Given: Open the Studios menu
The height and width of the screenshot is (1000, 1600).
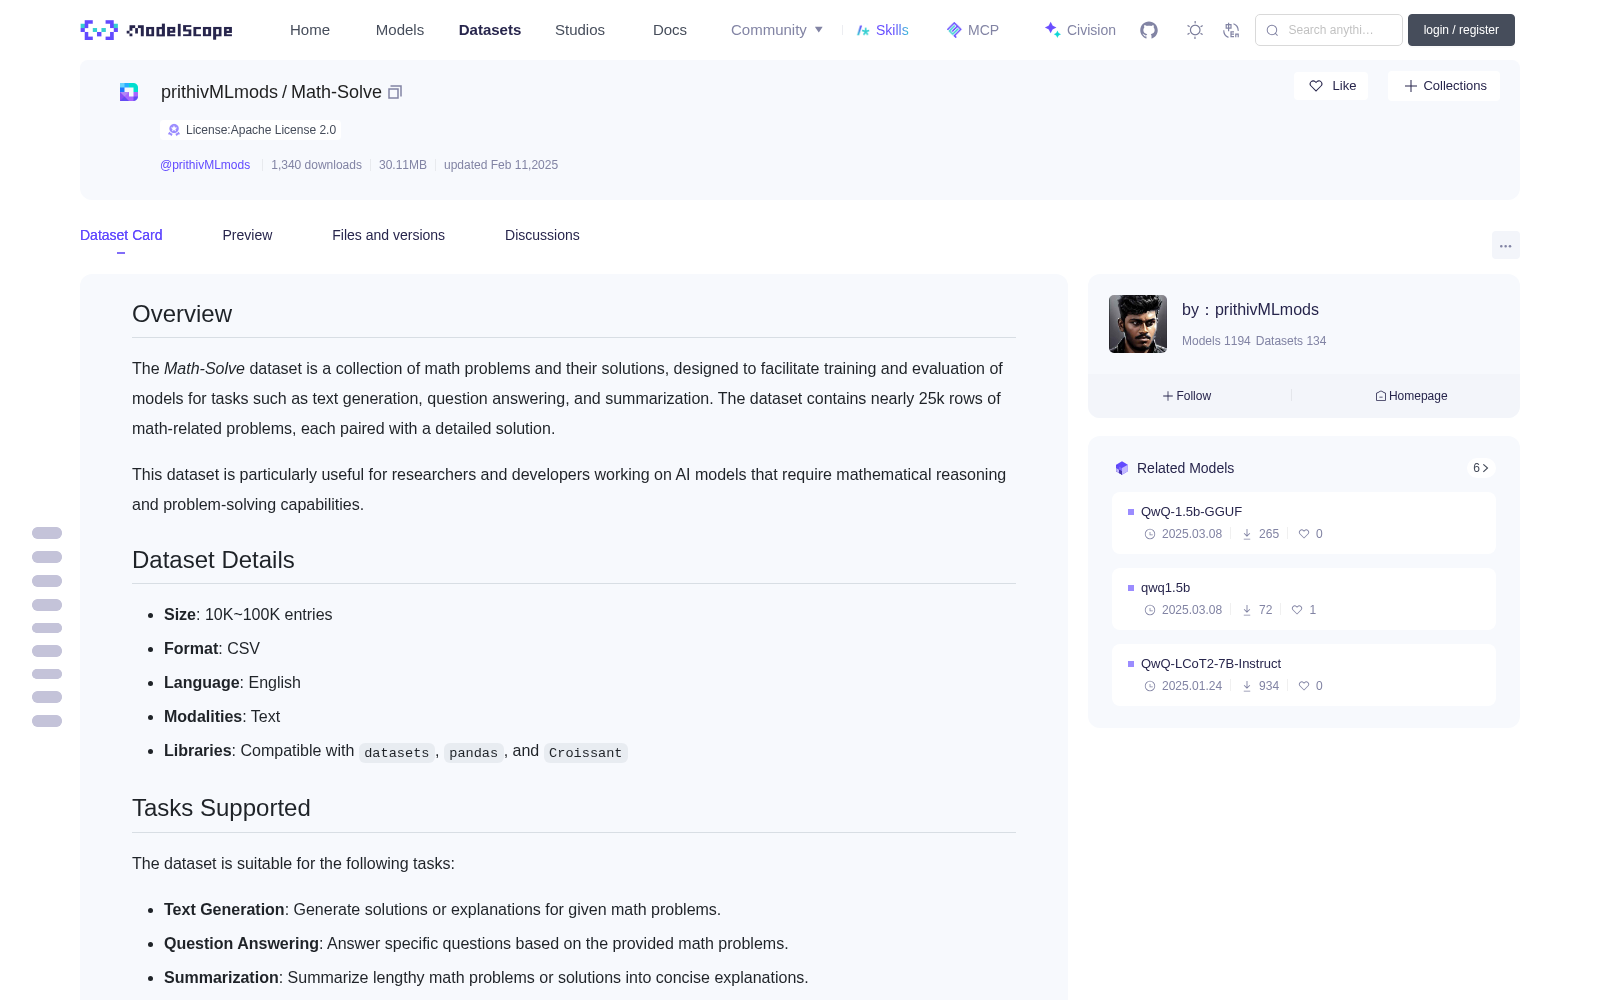Looking at the screenshot, I should click(580, 30).
